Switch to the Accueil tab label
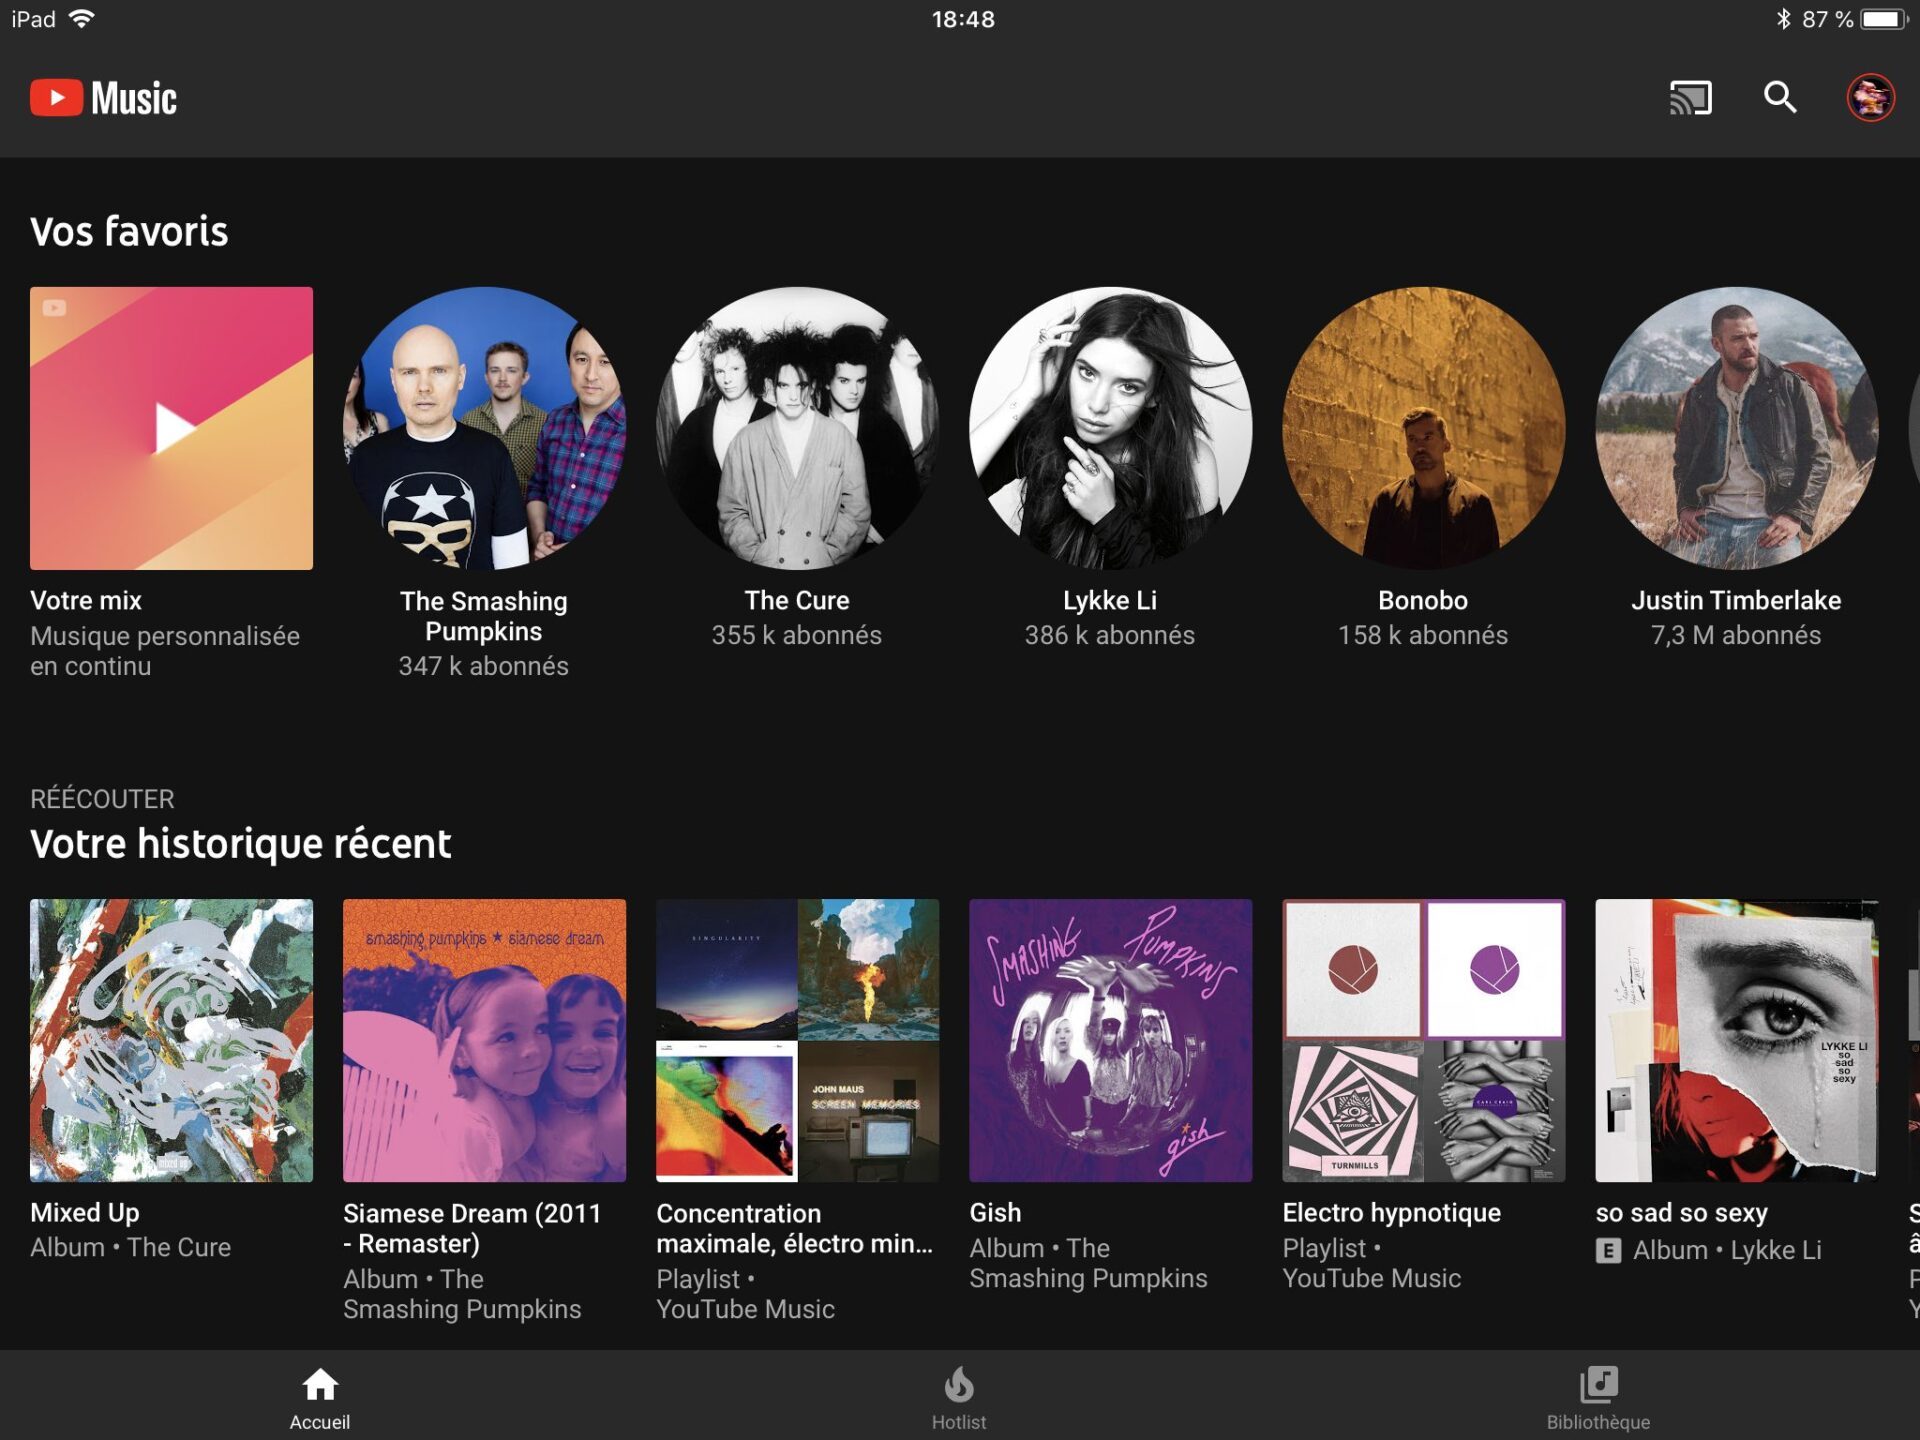This screenshot has width=1920, height=1440. (x=320, y=1422)
